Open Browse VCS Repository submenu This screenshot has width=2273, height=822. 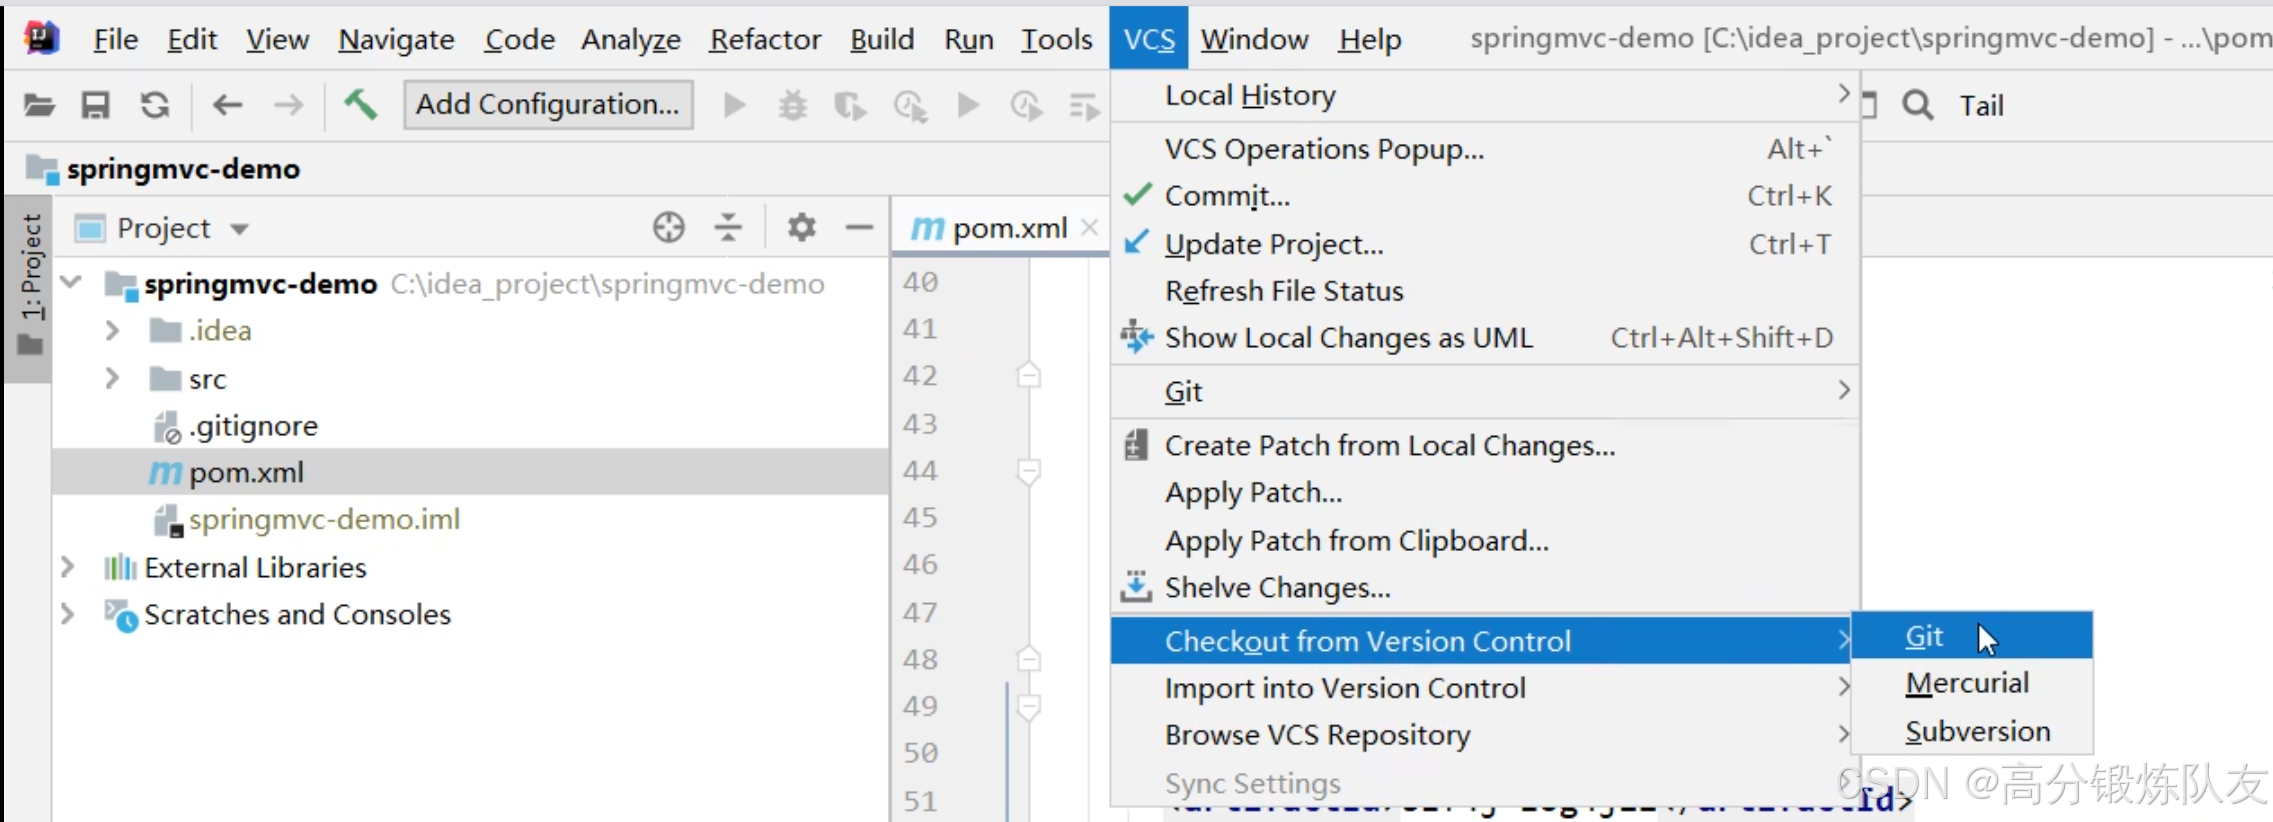coord(1485,735)
